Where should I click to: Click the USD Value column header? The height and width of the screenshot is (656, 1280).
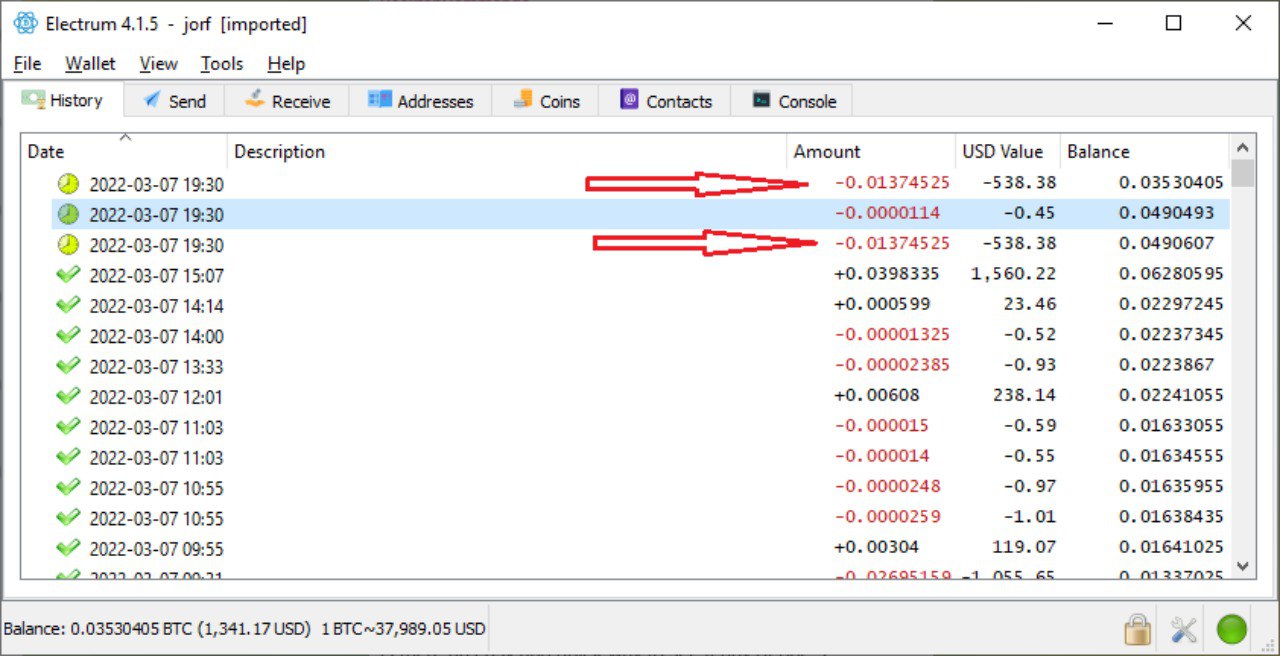pos(1007,151)
